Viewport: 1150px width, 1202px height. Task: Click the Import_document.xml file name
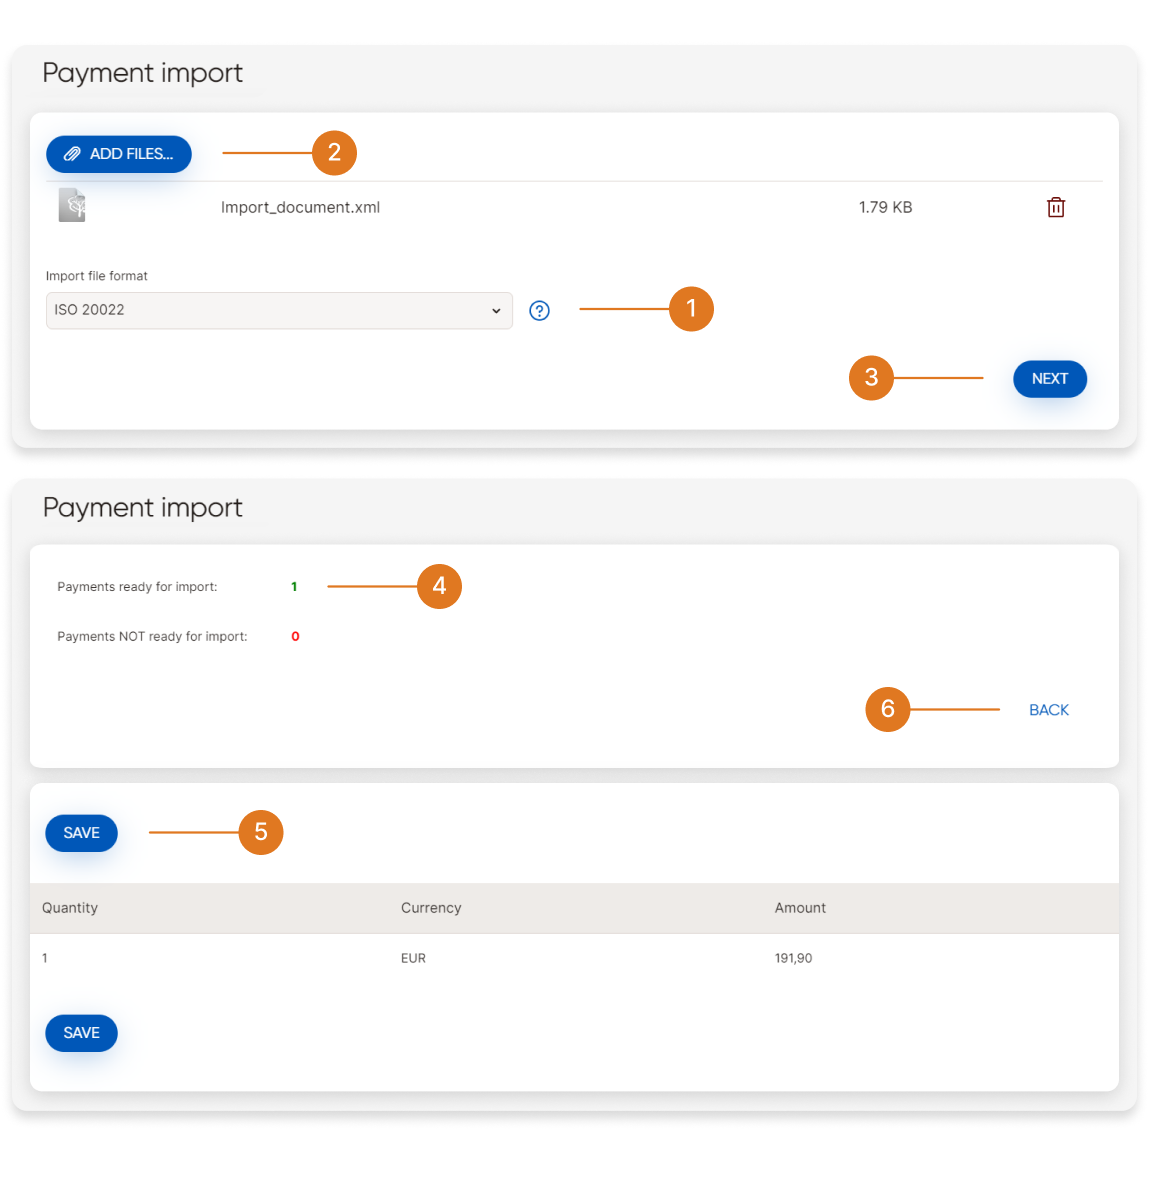point(300,208)
